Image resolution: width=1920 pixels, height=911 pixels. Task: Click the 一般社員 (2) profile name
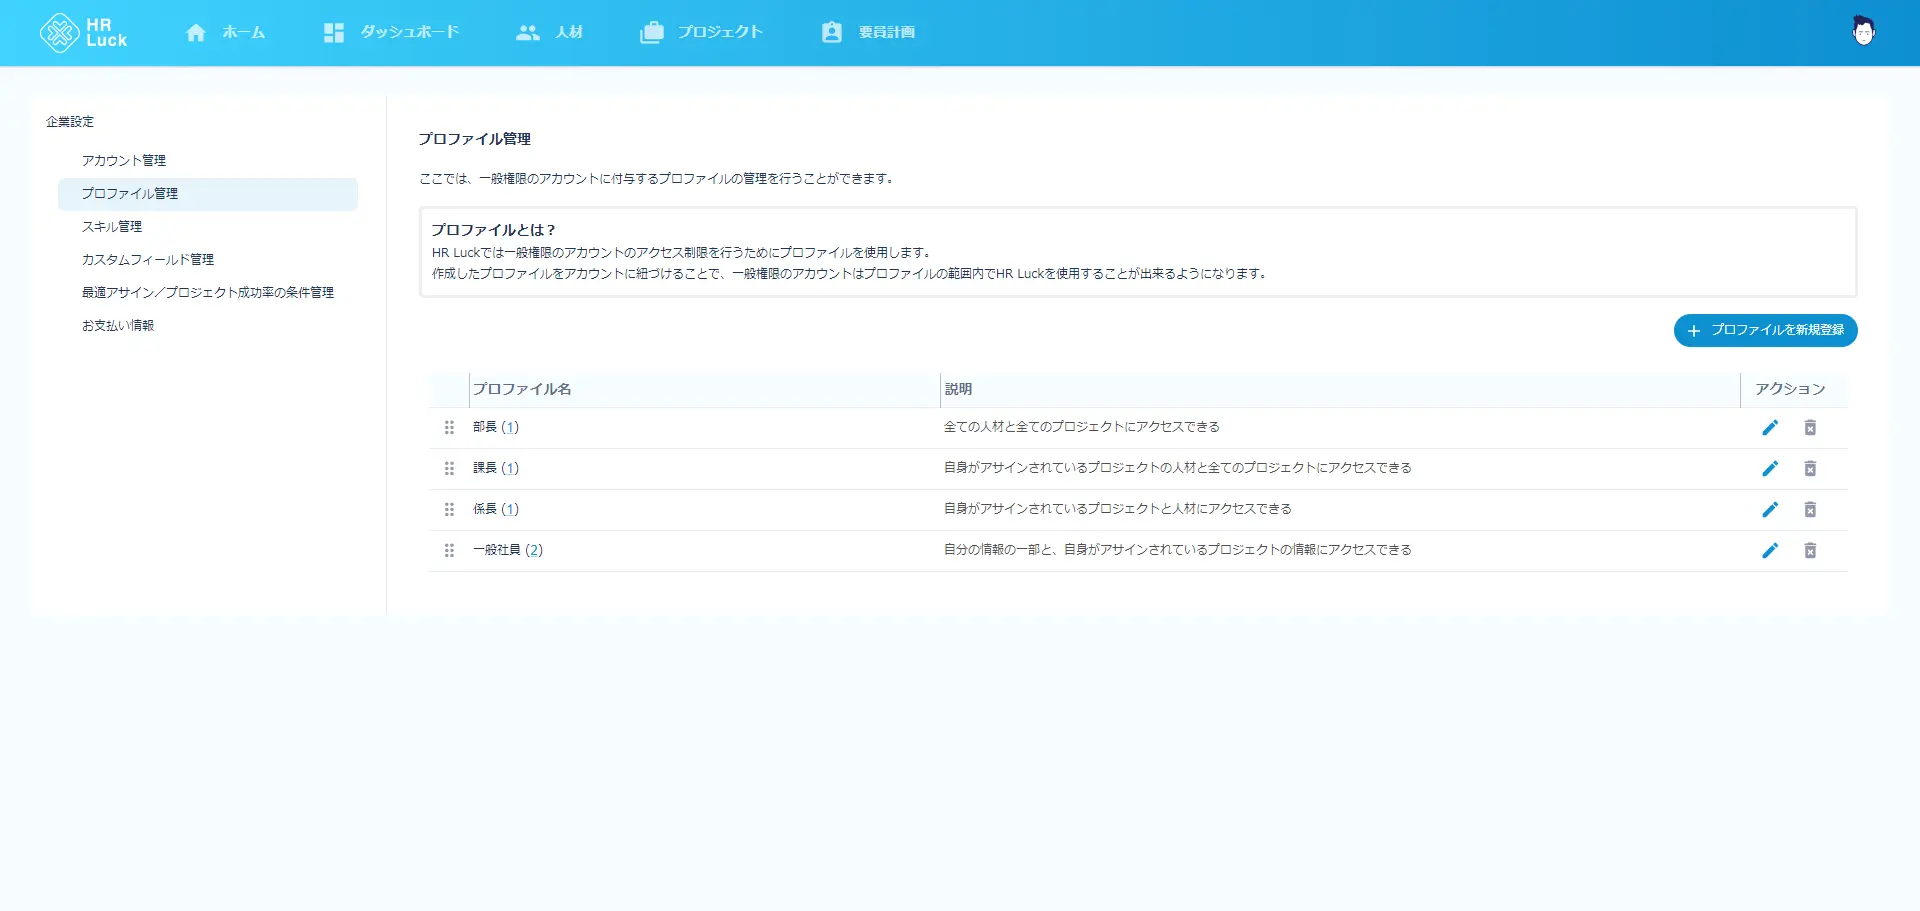coord(508,550)
